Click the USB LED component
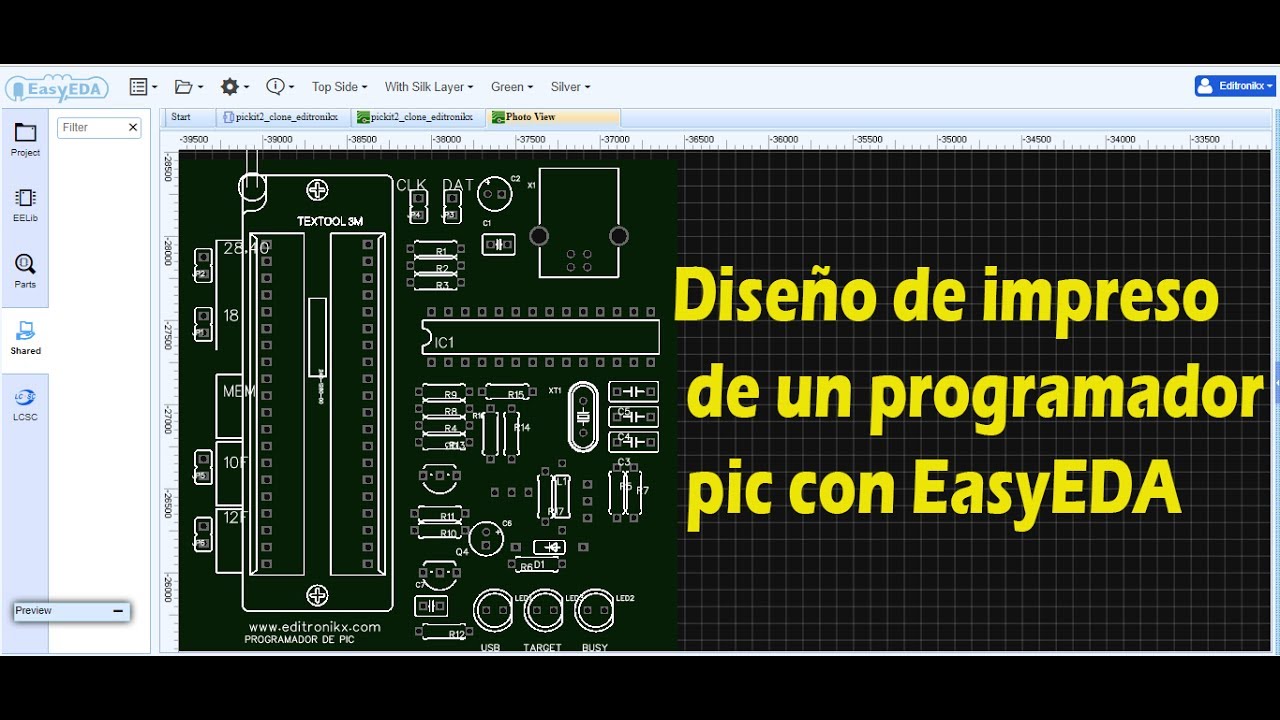The height and width of the screenshot is (720, 1280). point(493,609)
